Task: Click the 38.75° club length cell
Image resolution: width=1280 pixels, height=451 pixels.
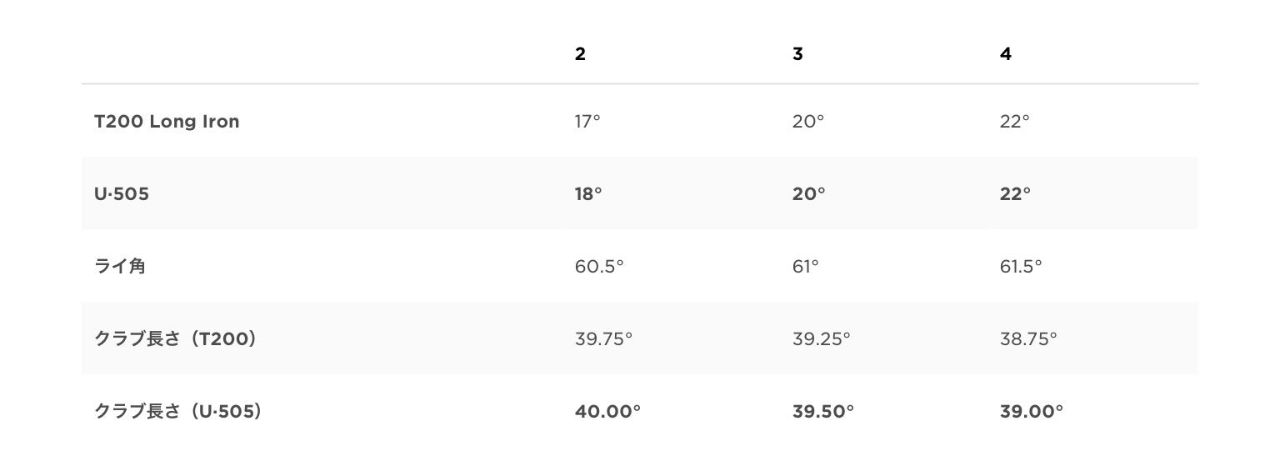Action: tap(1028, 339)
